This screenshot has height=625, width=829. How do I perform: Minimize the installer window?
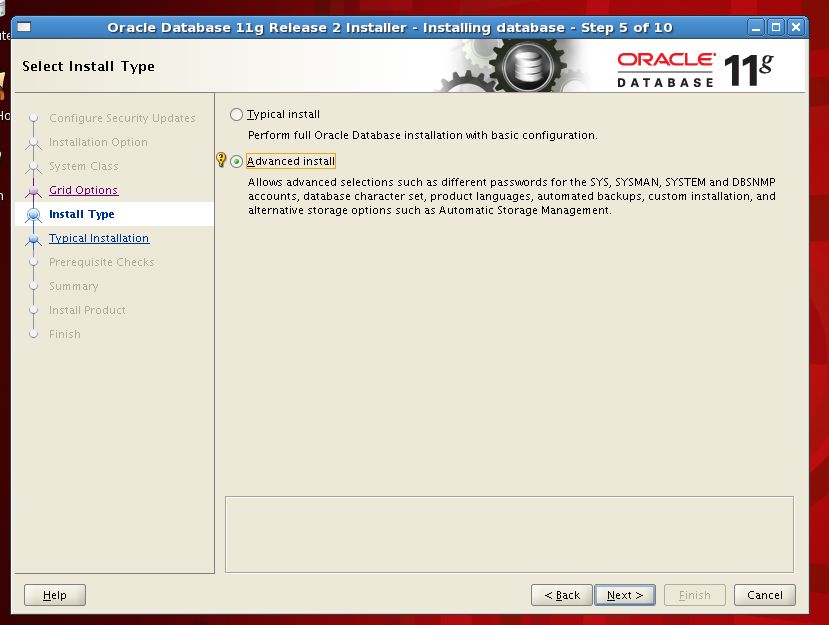[756, 27]
